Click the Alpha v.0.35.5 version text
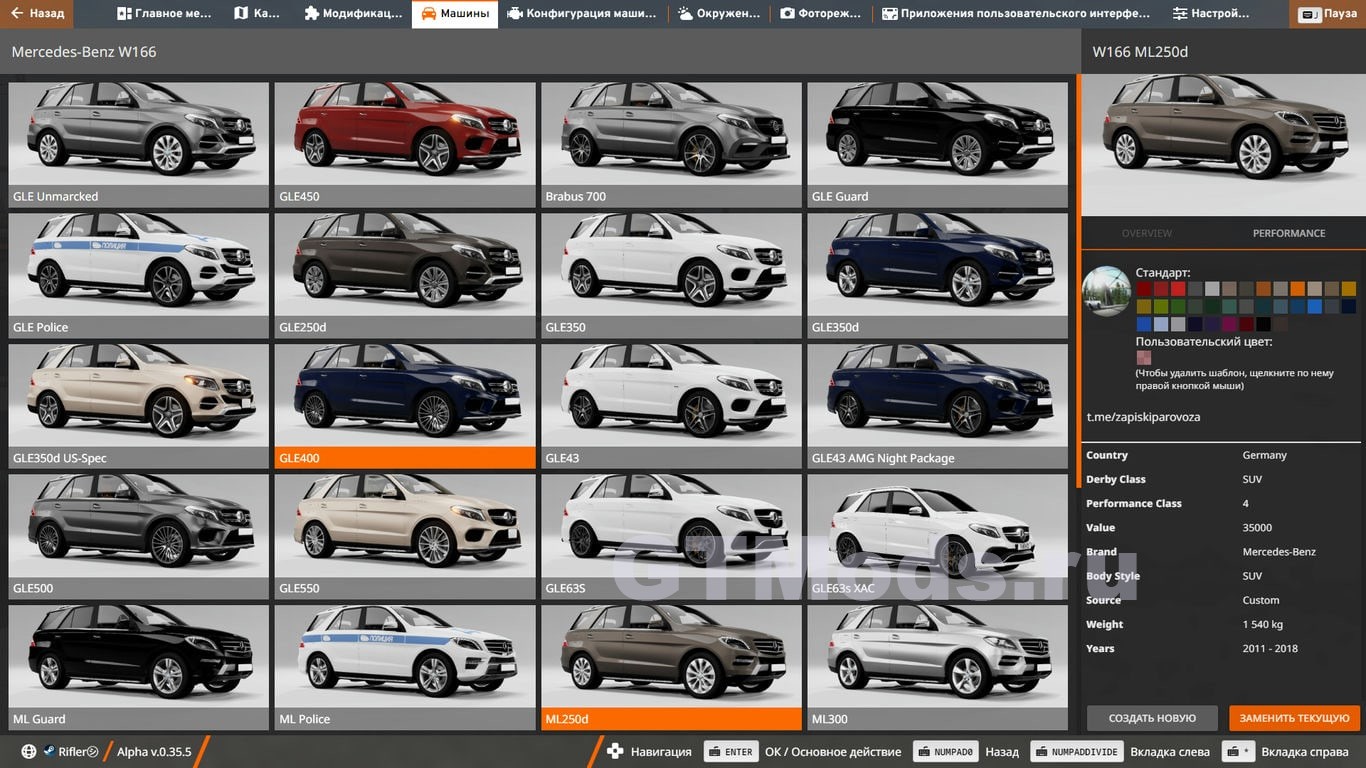1366x768 pixels. (x=154, y=752)
